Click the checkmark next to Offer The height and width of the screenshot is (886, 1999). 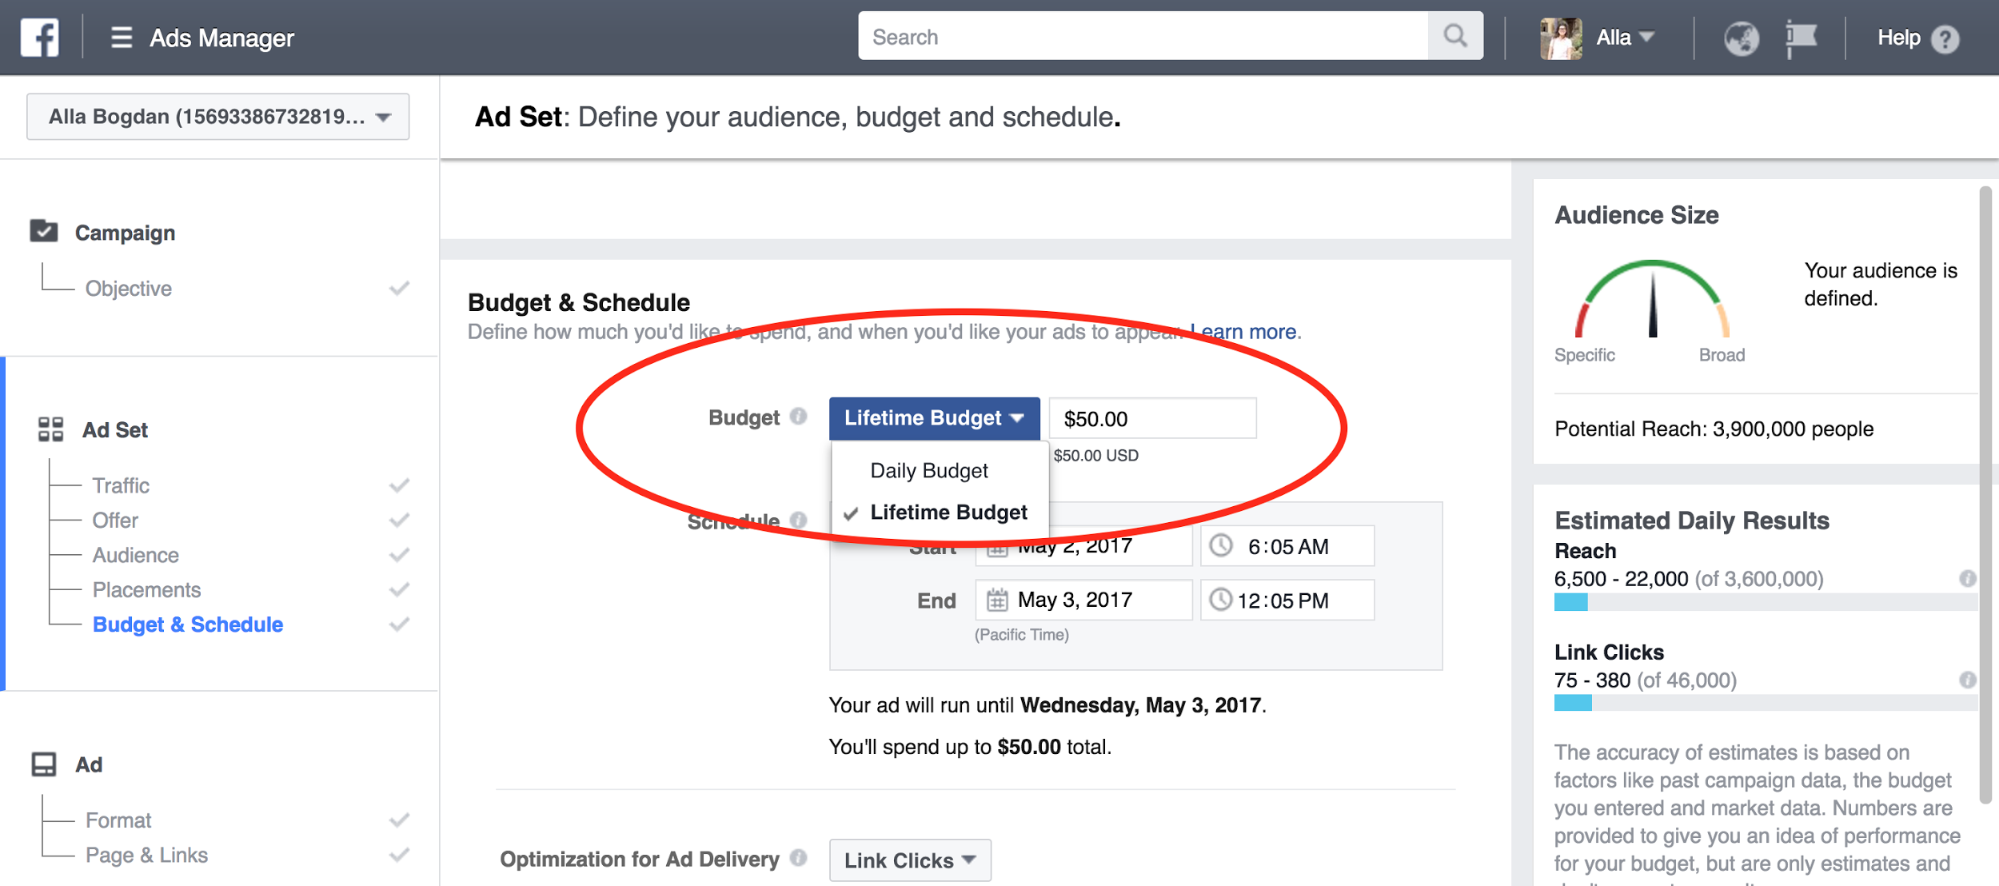click(399, 520)
